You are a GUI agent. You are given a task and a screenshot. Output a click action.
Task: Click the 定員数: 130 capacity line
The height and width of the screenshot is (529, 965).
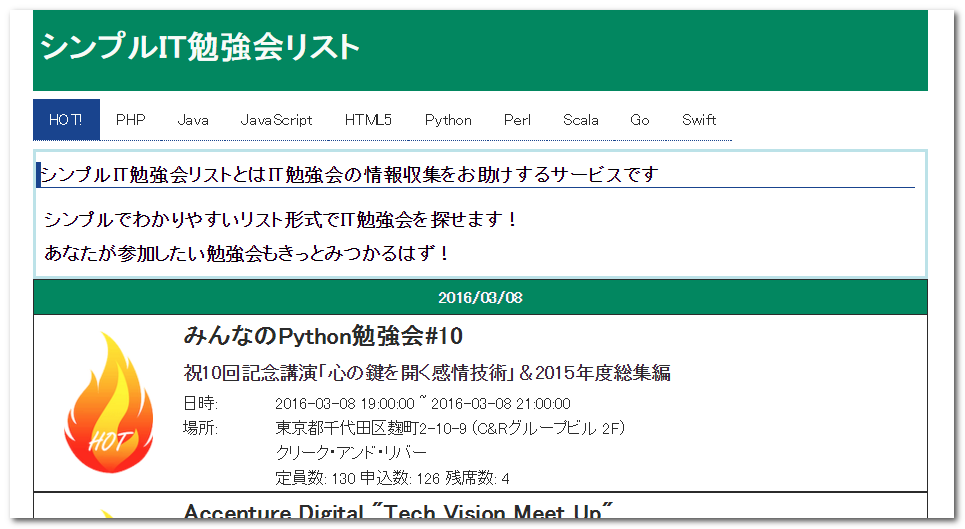[392, 478]
